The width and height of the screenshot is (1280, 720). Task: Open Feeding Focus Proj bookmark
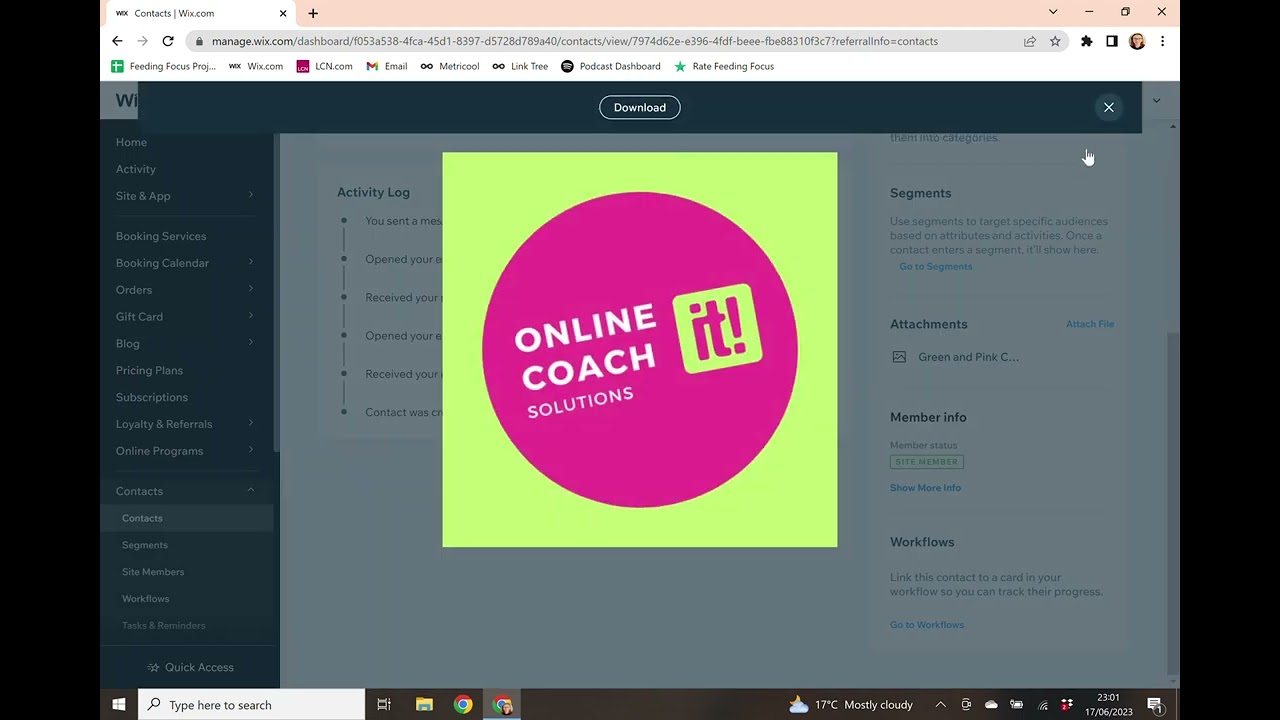click(163, 66)
